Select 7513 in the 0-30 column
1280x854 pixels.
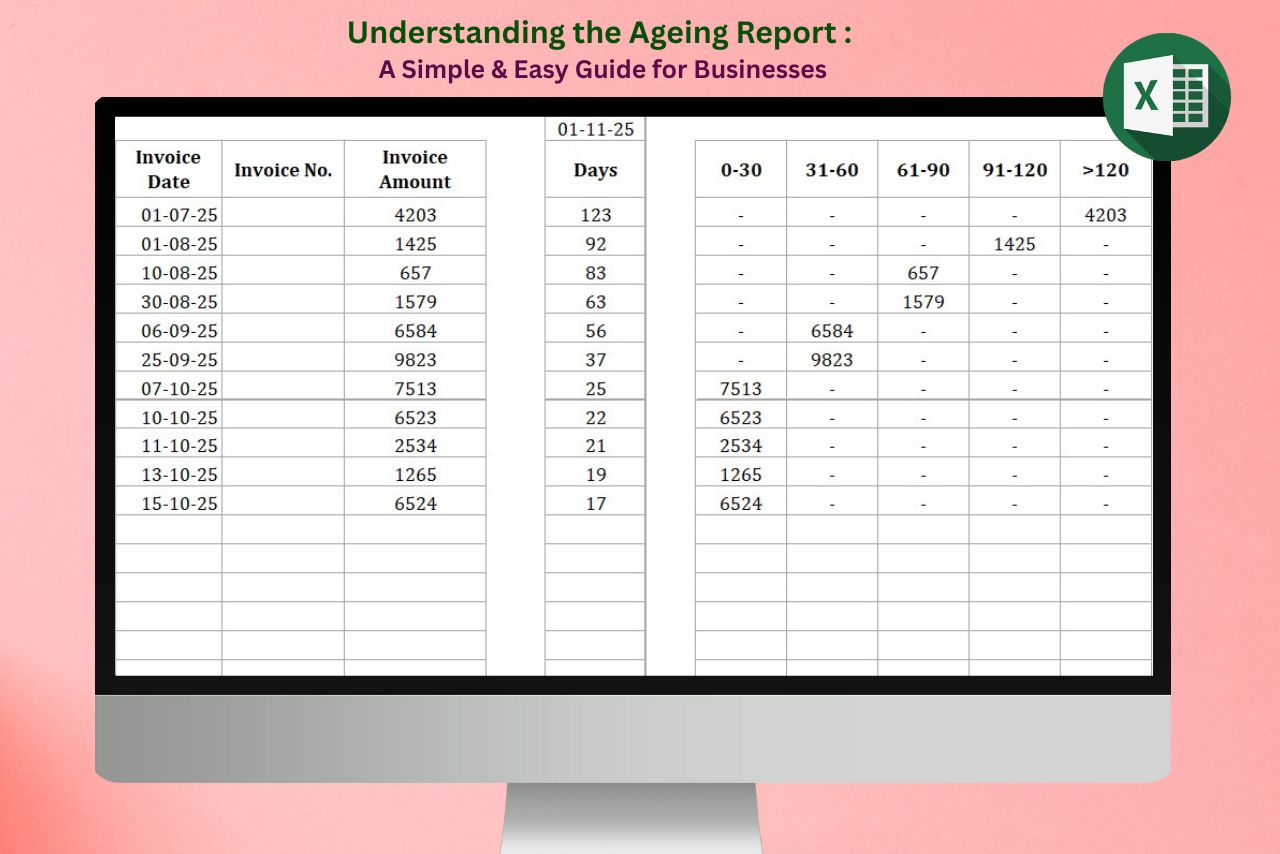pyautogui.click(x=741, y=388)
